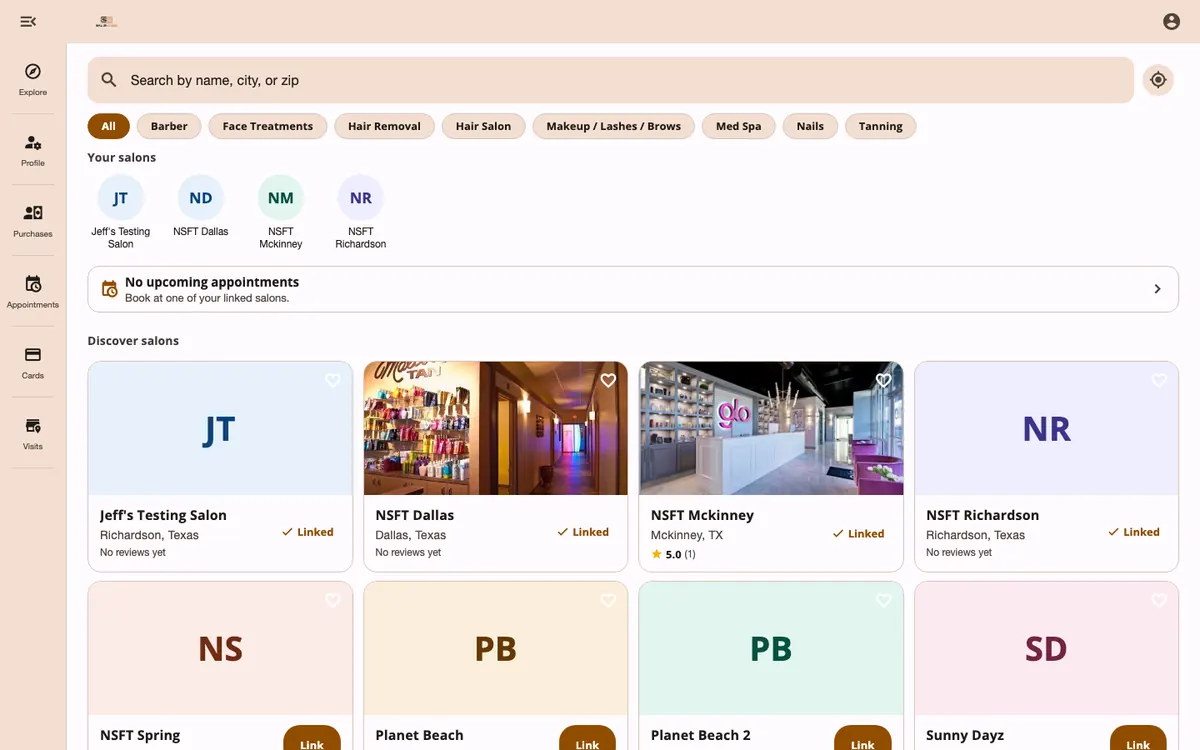The image size is (1200, 750).
Task: Open NSFT Mckinney salon photo
Action: tap(771, 428)
